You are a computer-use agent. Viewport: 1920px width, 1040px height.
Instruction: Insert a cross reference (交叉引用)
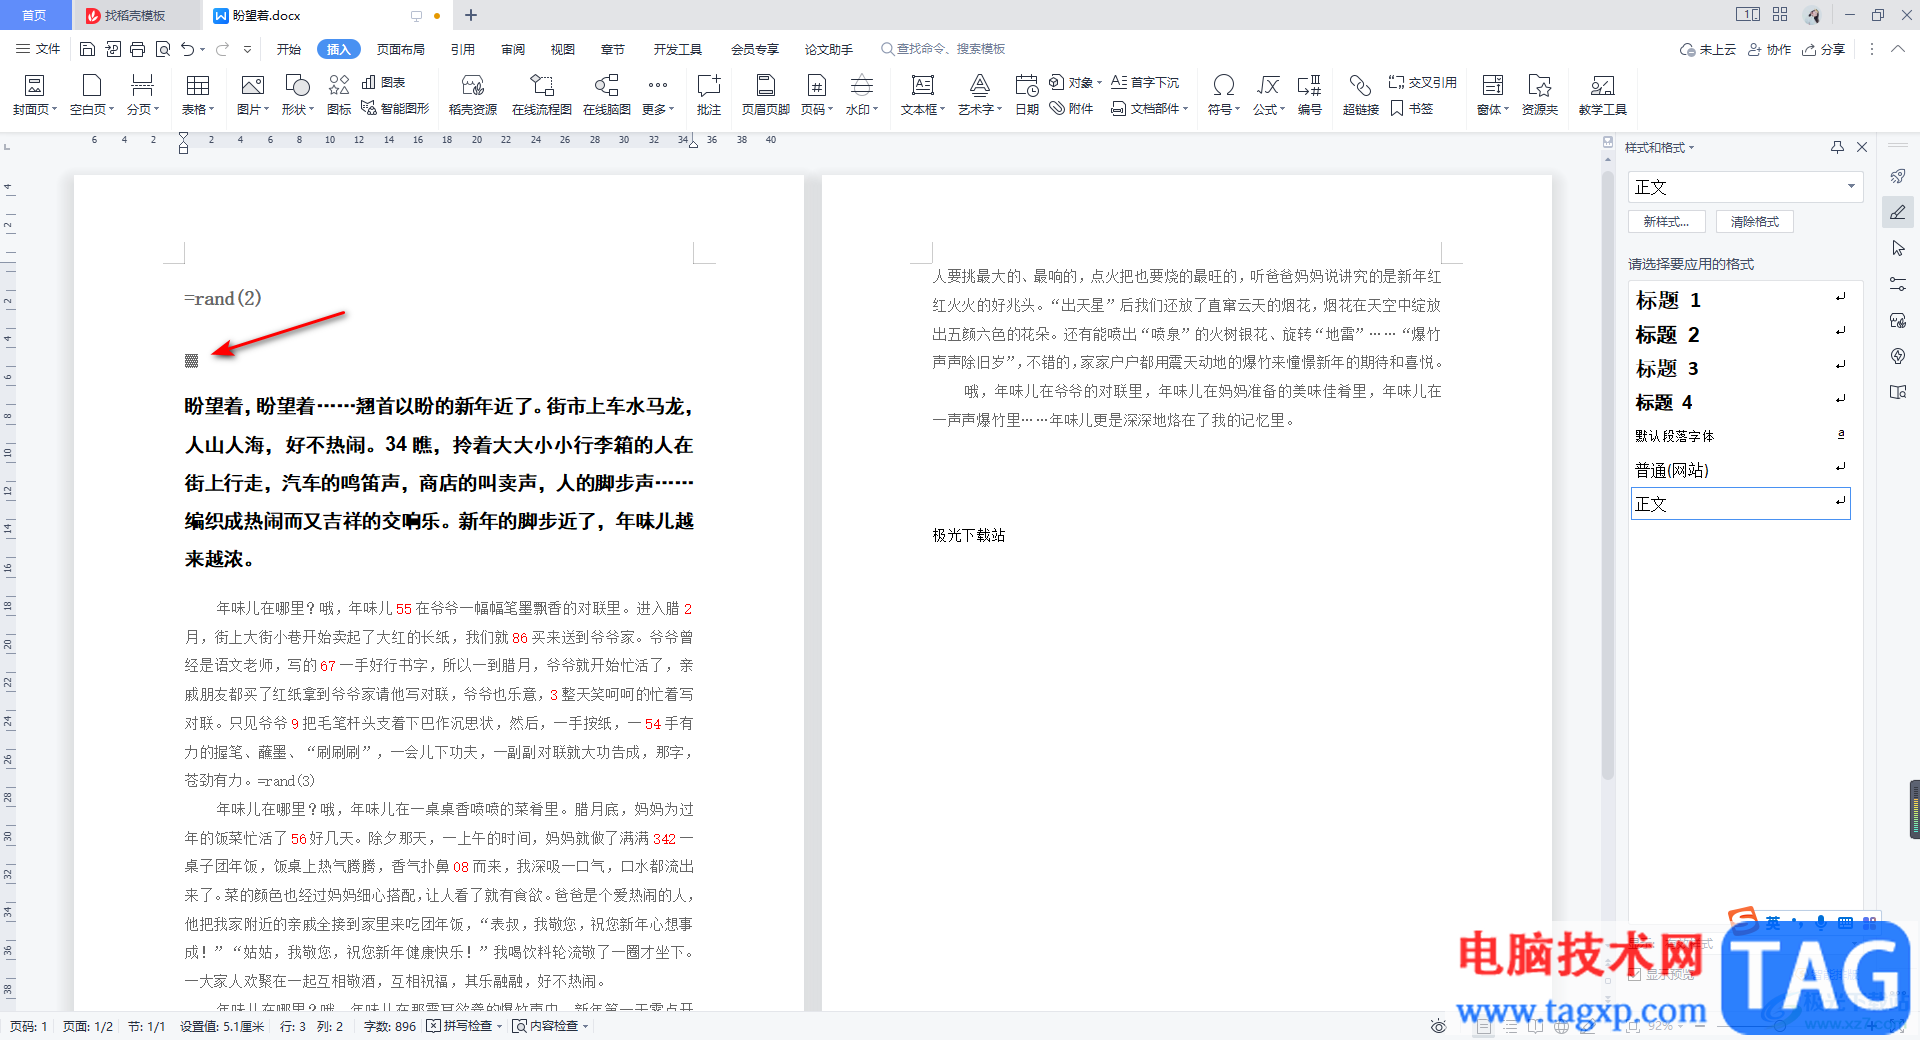(x=1422, y=82)
